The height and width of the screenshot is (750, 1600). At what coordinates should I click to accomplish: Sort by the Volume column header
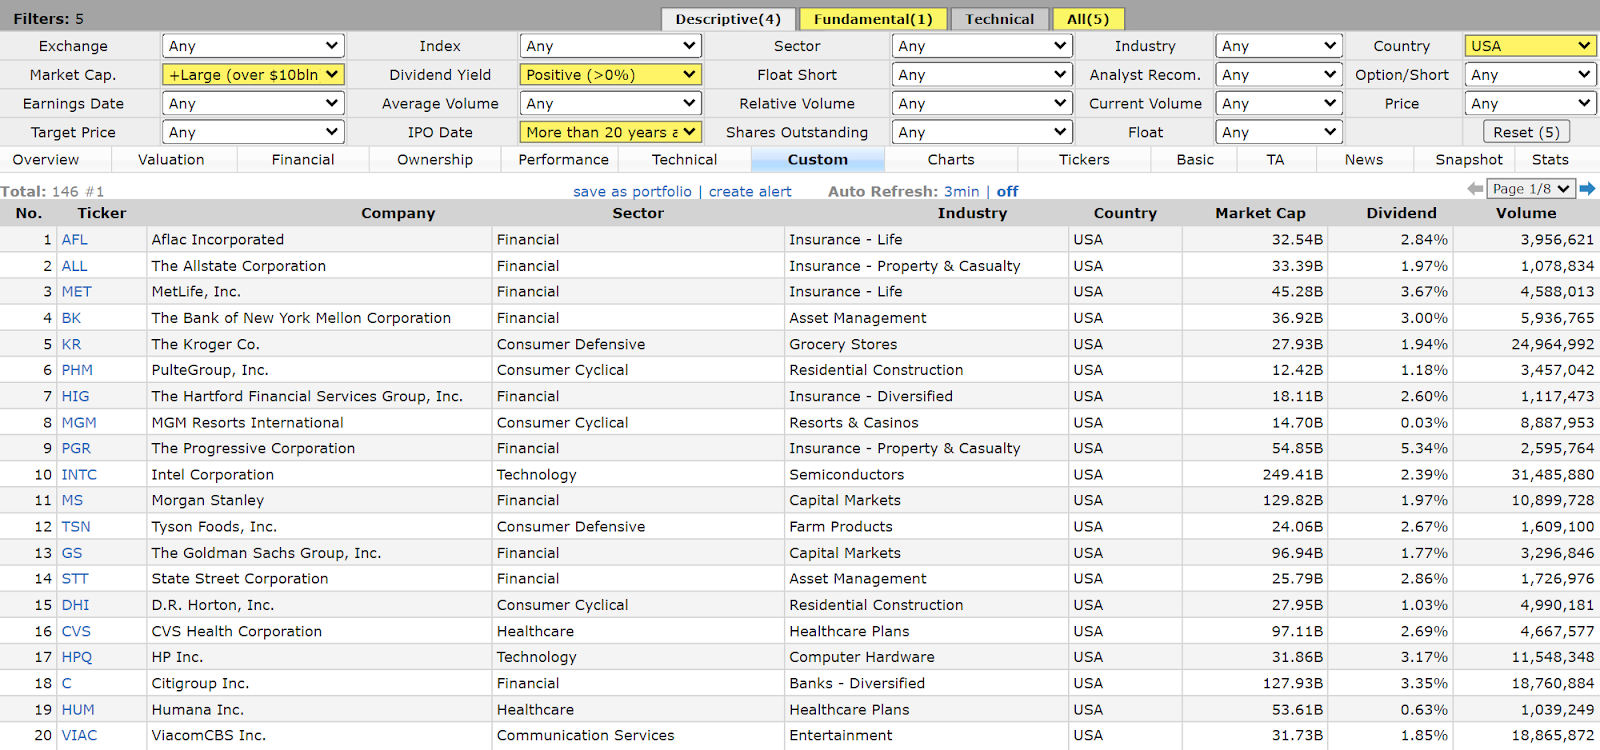pos(1526,213)
